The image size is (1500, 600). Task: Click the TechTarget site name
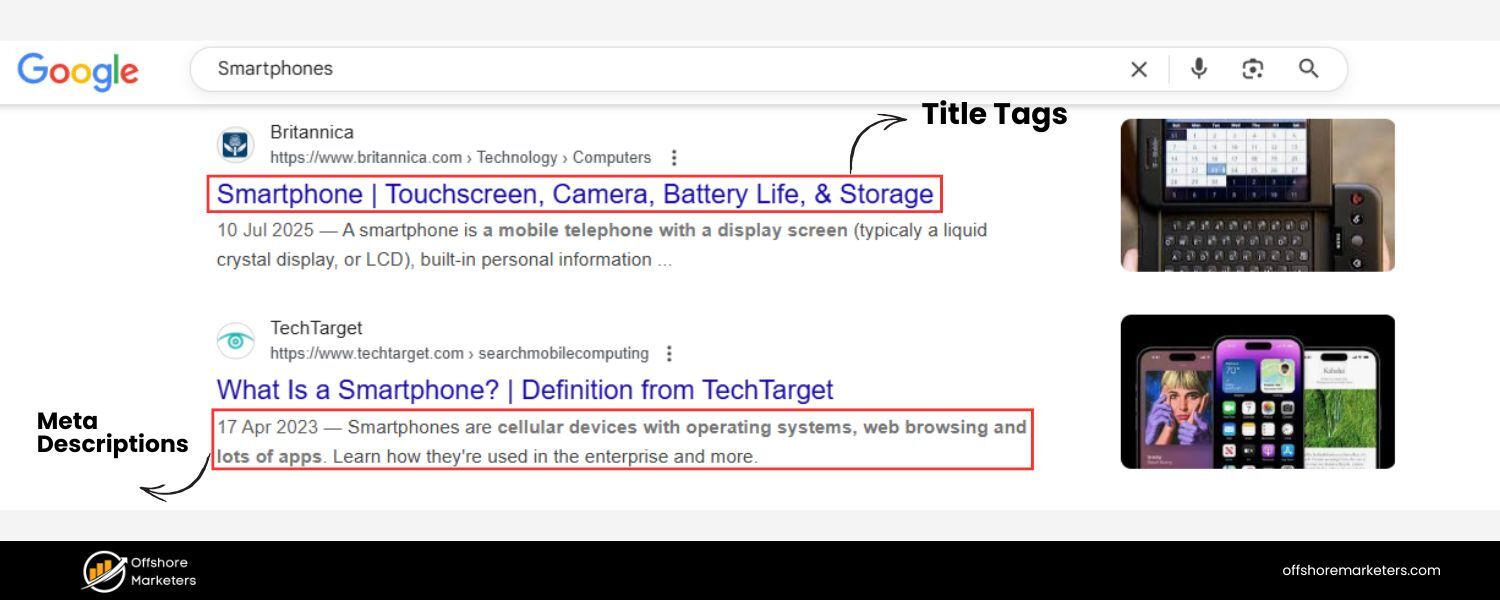click(316, 328)
